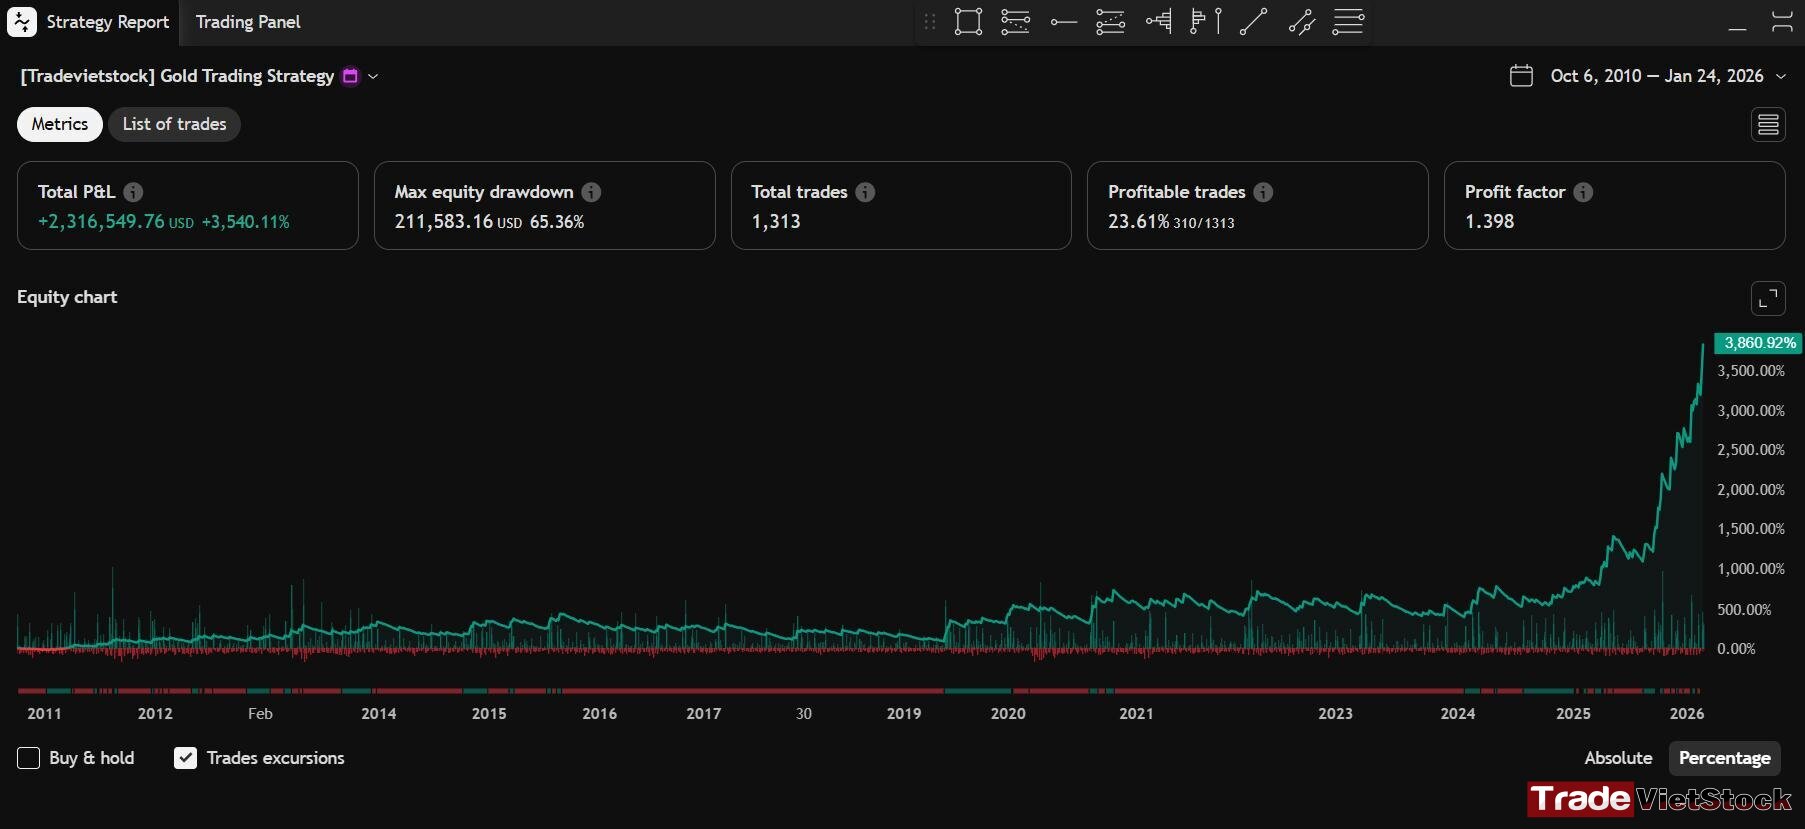Click the Total P&L card
This screenshot has width=1805, height=829.
(x=188, y=206)
